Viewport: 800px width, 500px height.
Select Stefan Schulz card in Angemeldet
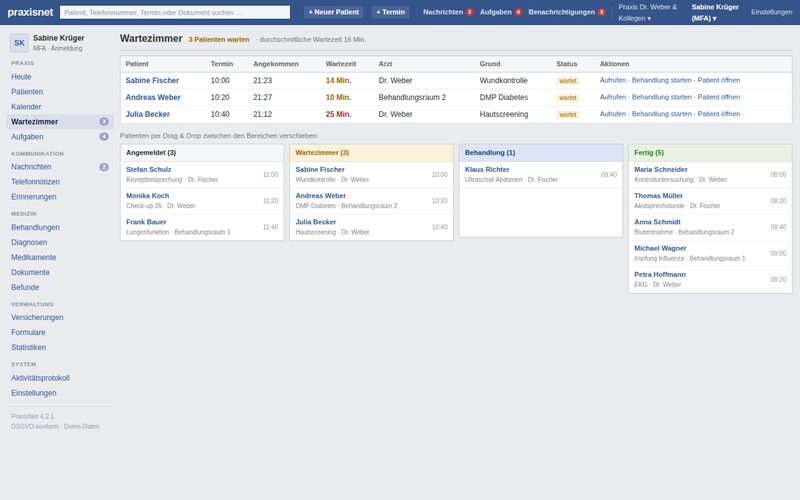pos(202,174)
